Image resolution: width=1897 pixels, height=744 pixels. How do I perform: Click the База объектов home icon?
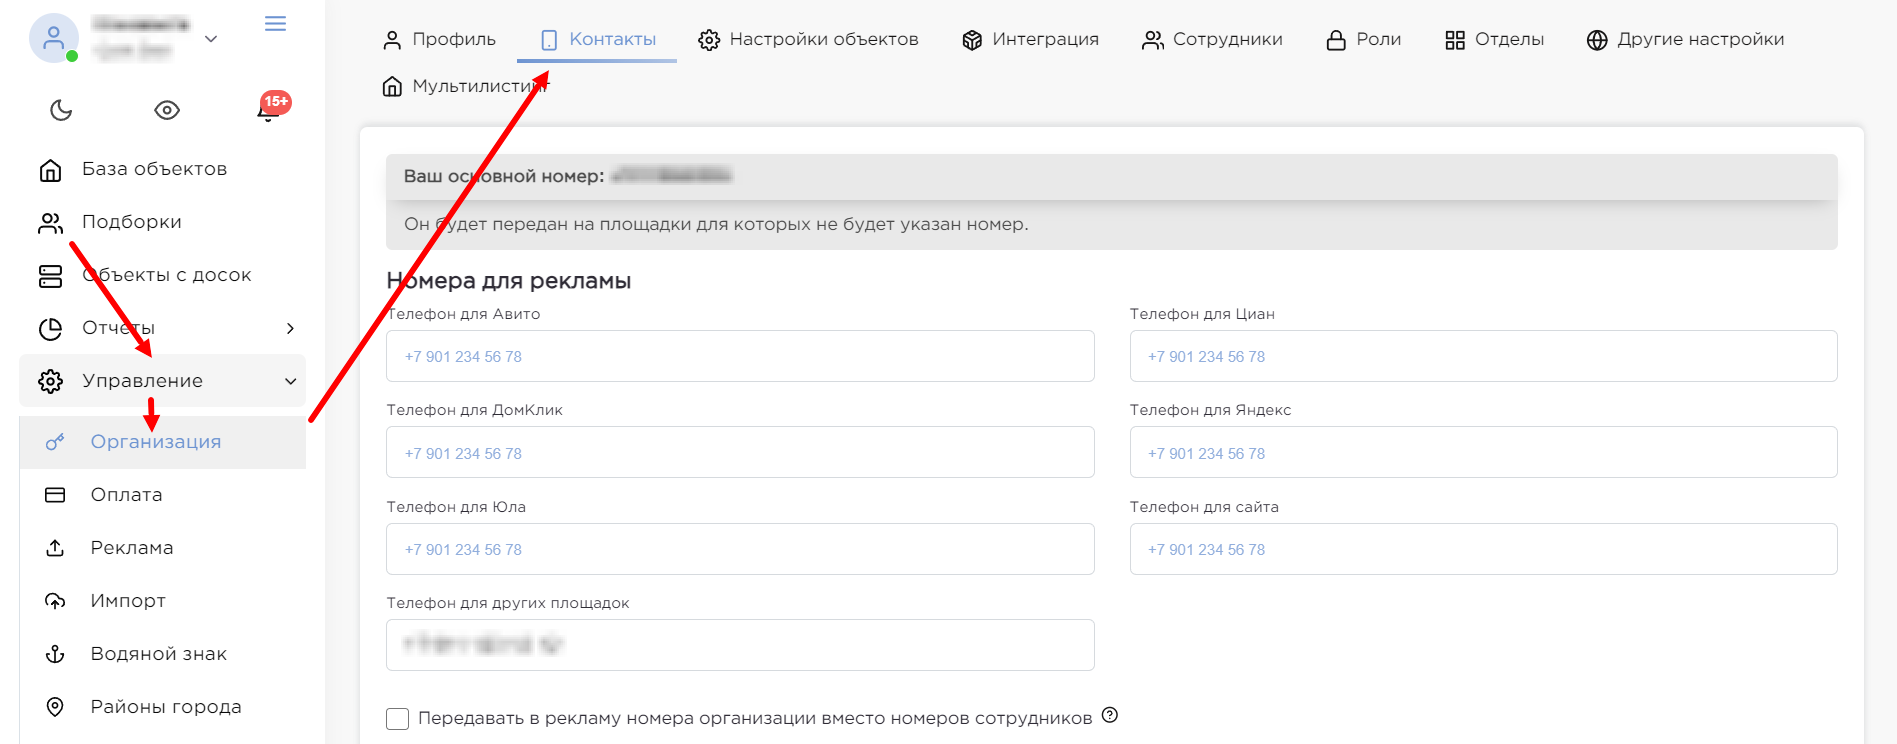(50, 170)
